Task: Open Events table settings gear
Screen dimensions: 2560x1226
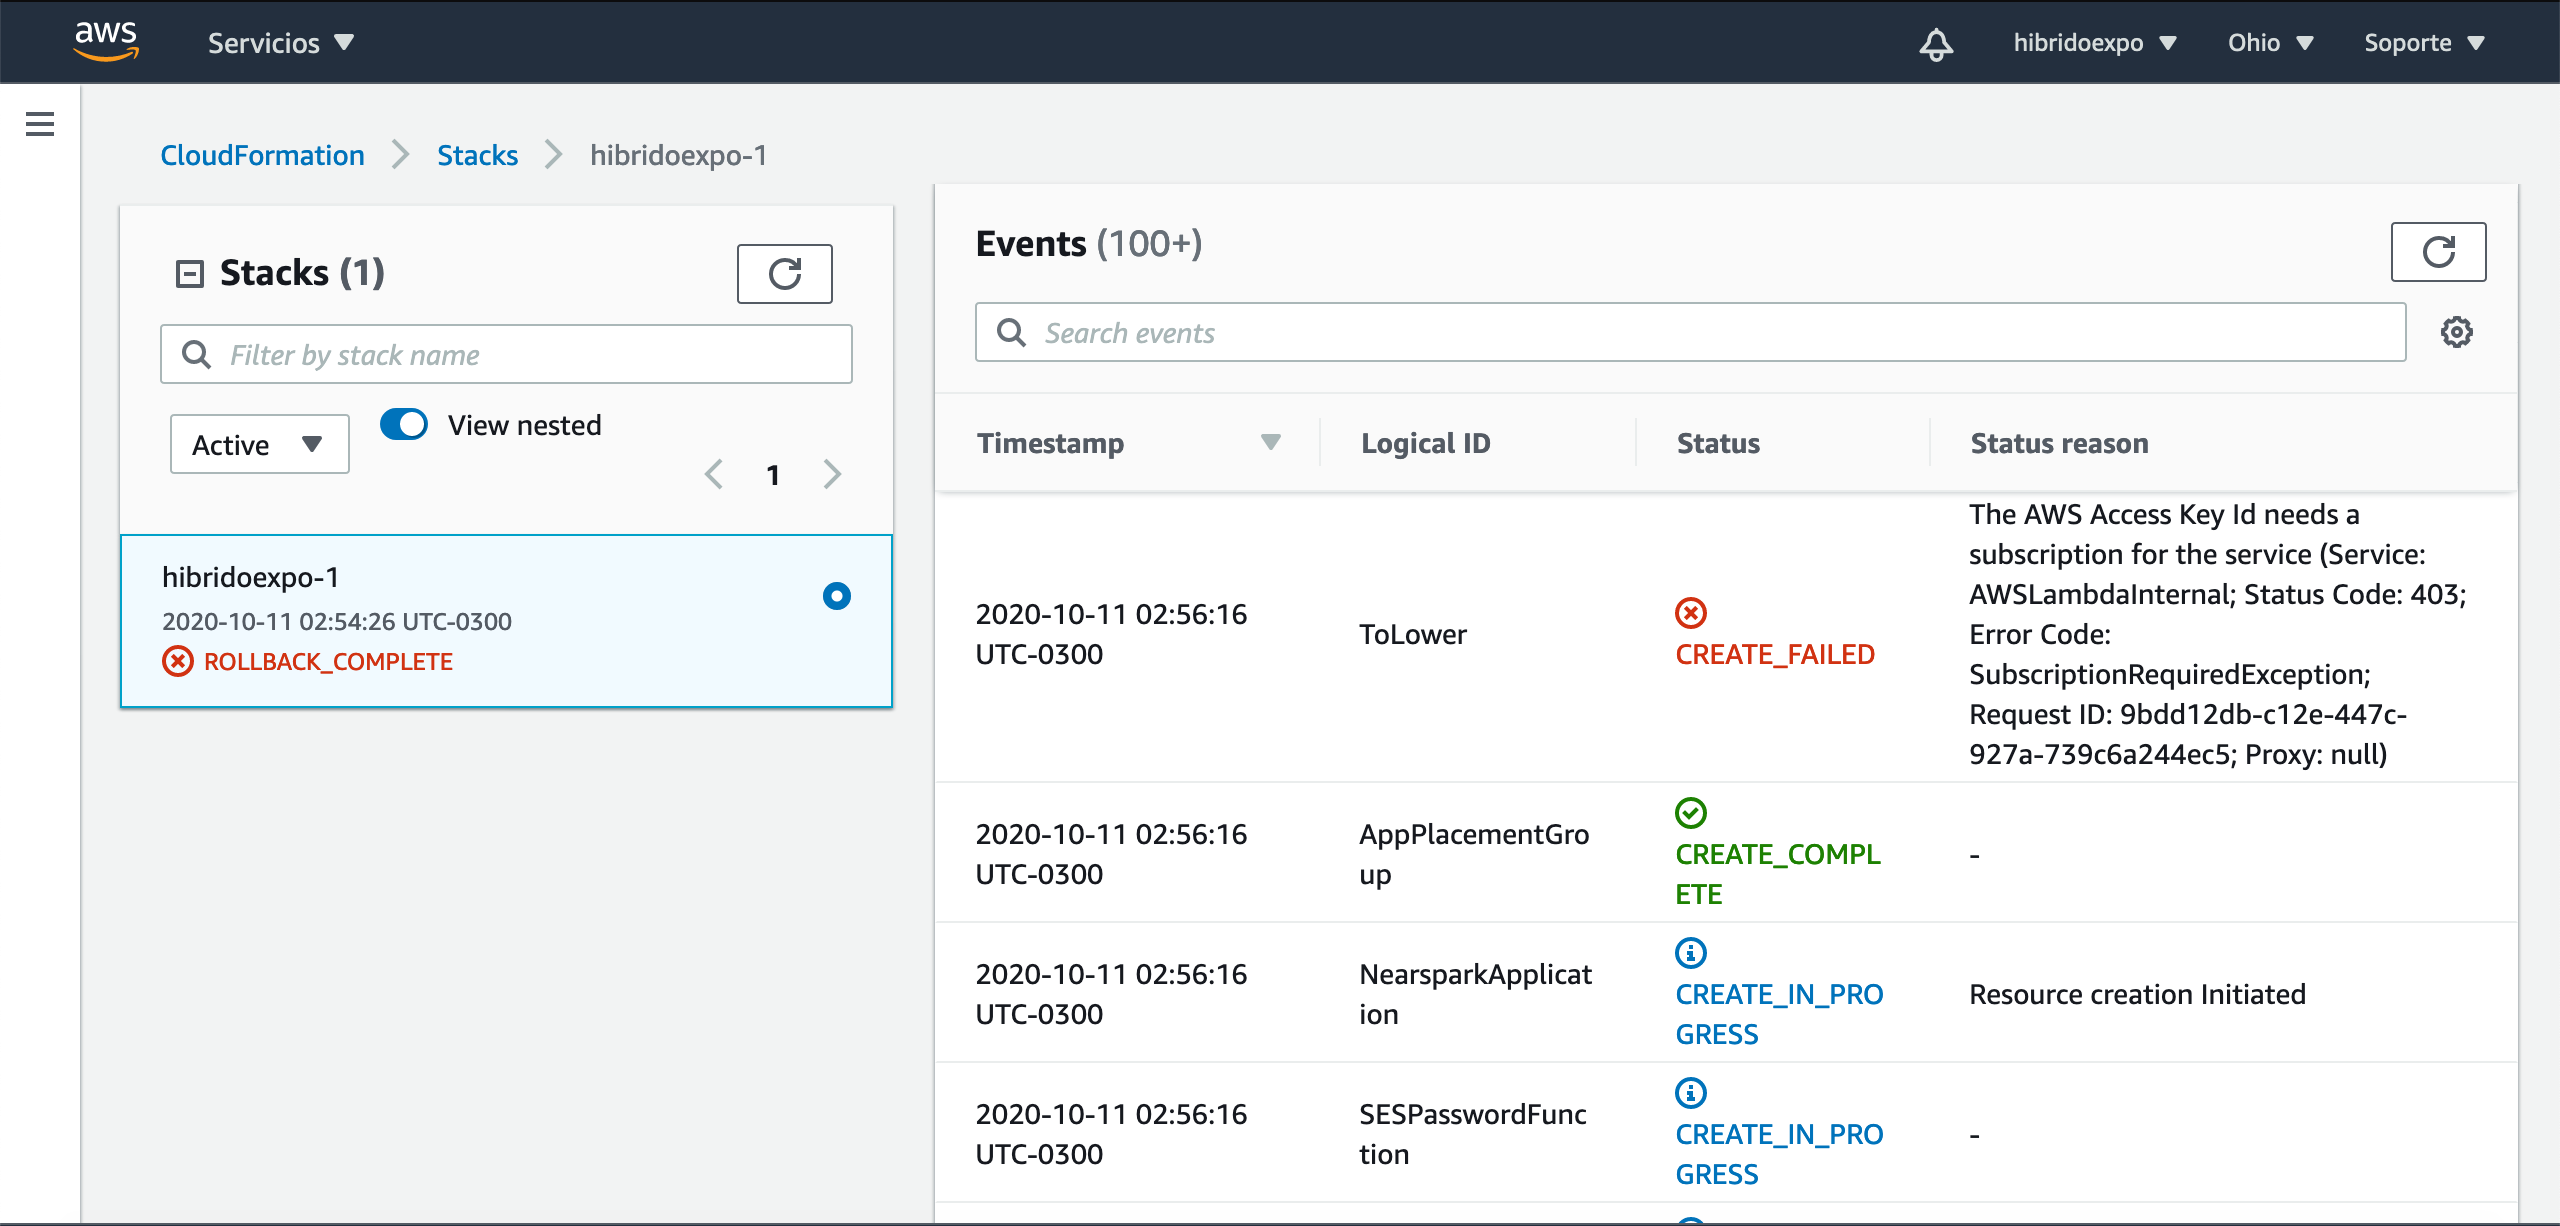Action: (2457, 332)
